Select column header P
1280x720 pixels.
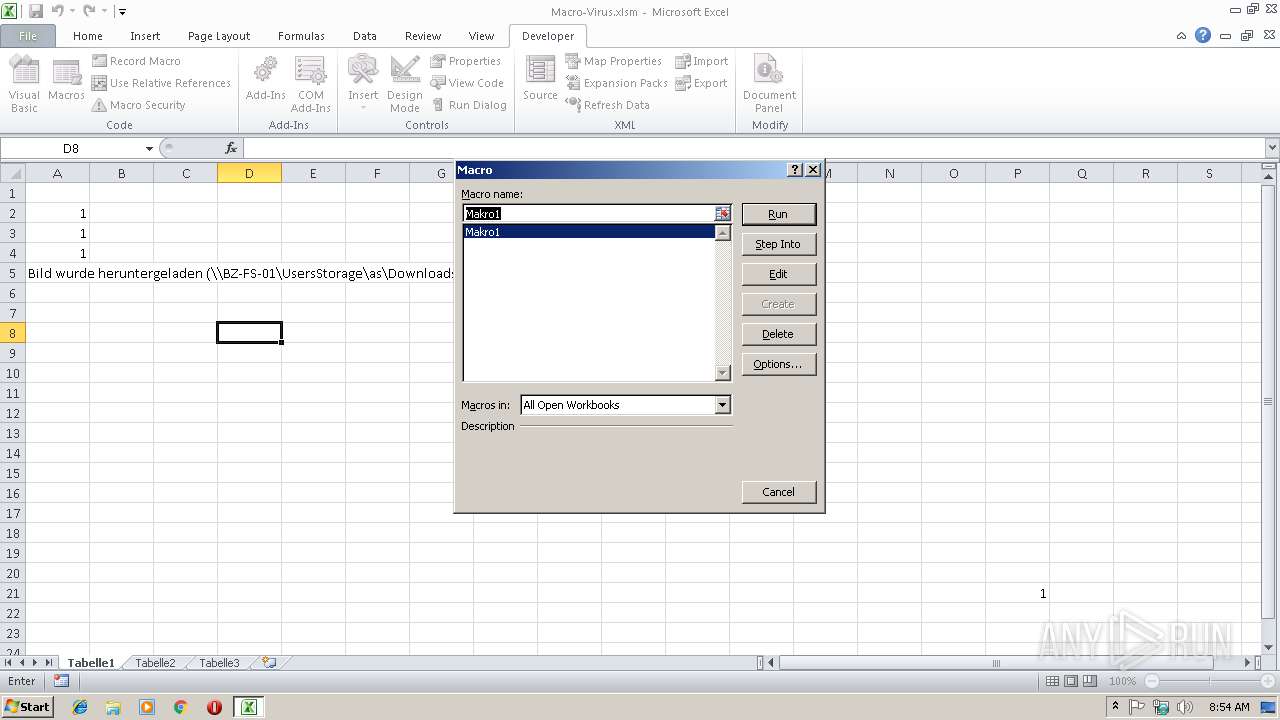coord(1017,173)
